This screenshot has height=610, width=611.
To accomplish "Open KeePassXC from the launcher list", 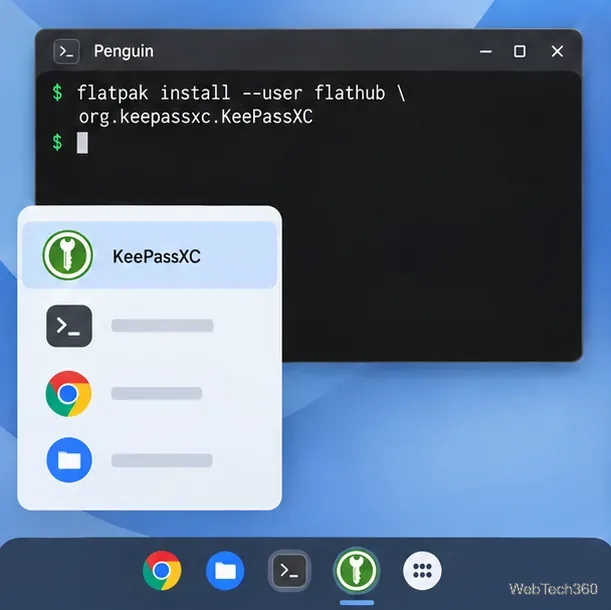I will coord(150,255).
